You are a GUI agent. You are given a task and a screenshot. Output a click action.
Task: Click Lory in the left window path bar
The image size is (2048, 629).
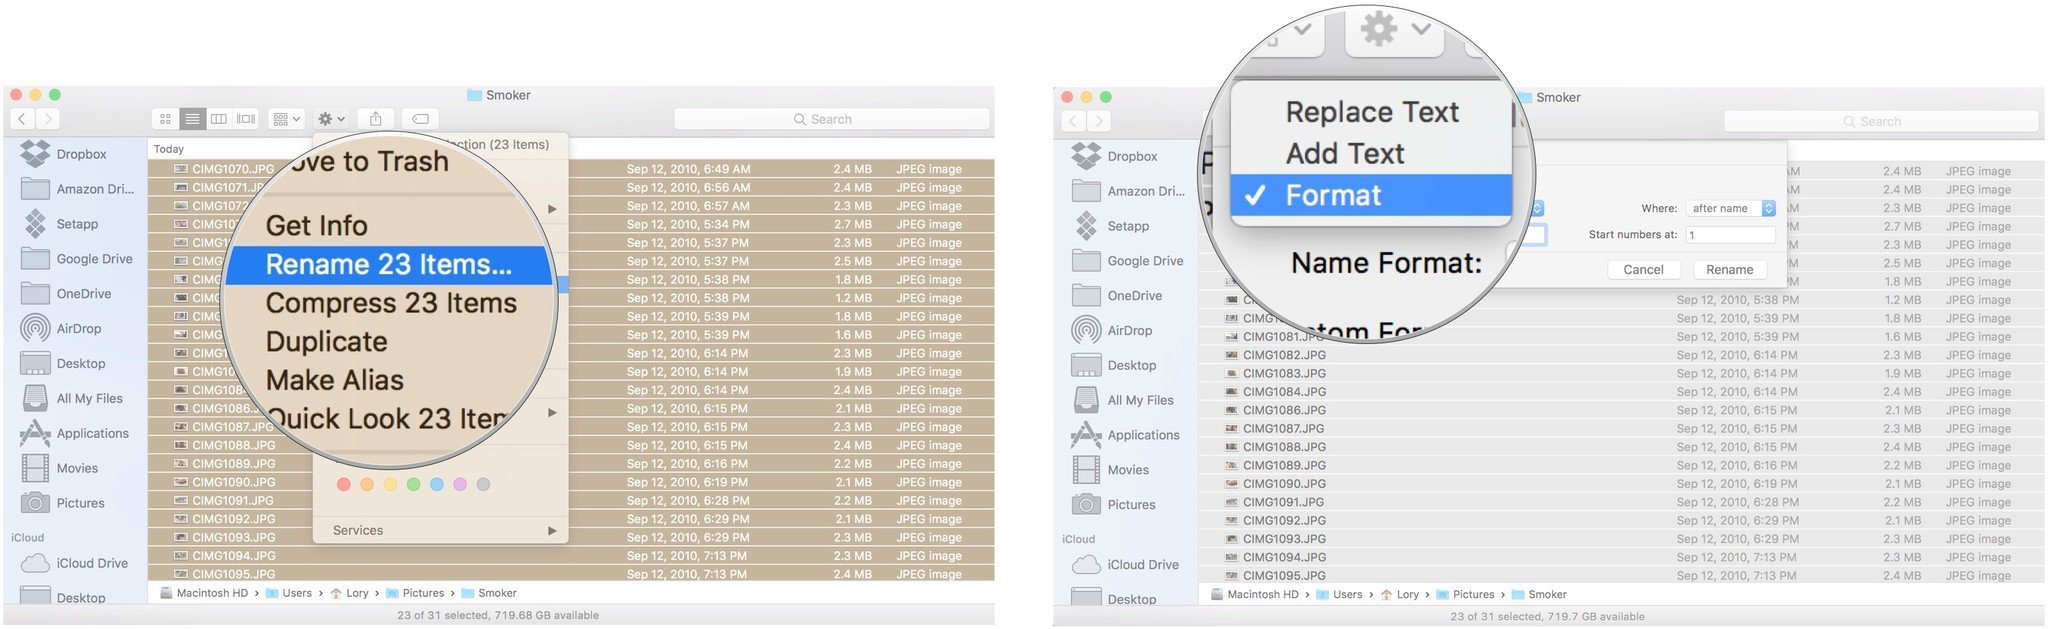click(350, 593)
